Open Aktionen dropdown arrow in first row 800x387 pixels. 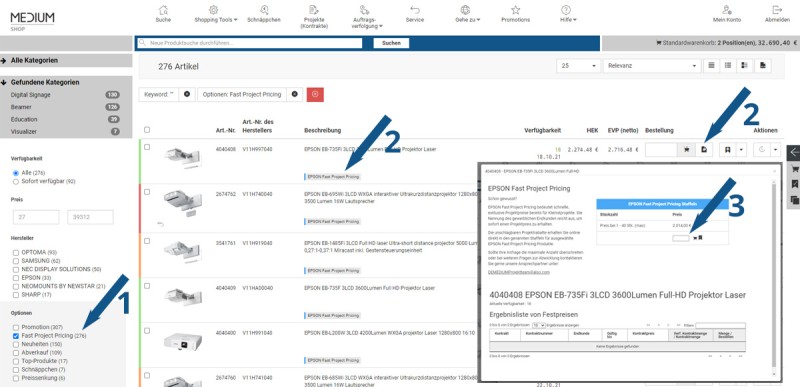point(776,149)
